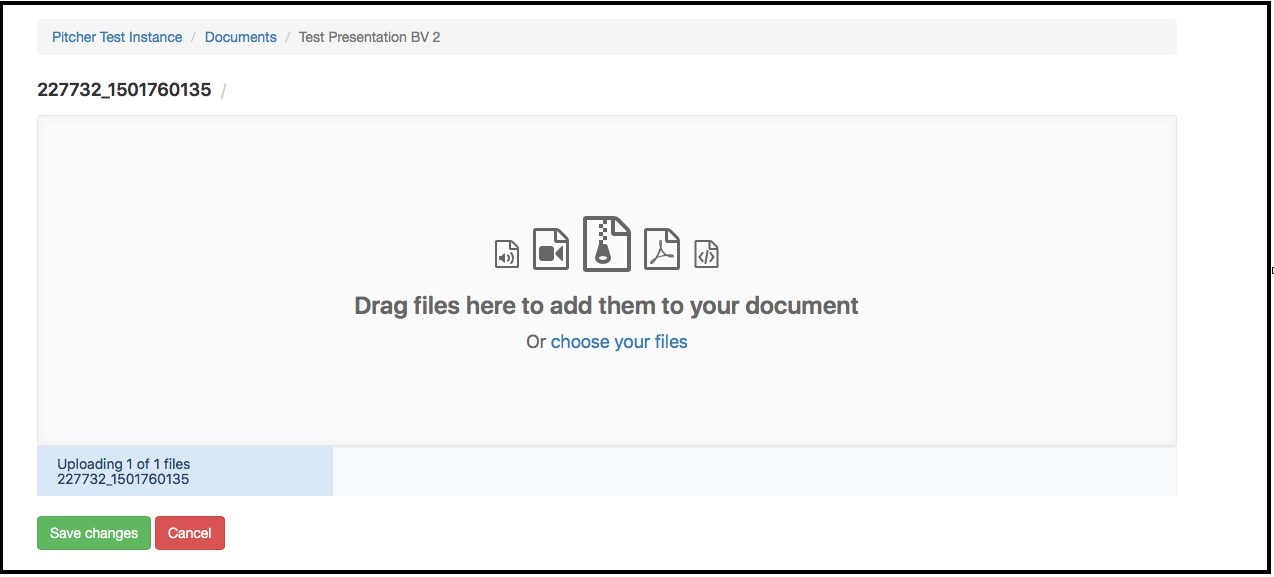Screen dimensions: 1274x577
Task: Click the bold 227732_1501760135 document title heading
Action: 124,90
